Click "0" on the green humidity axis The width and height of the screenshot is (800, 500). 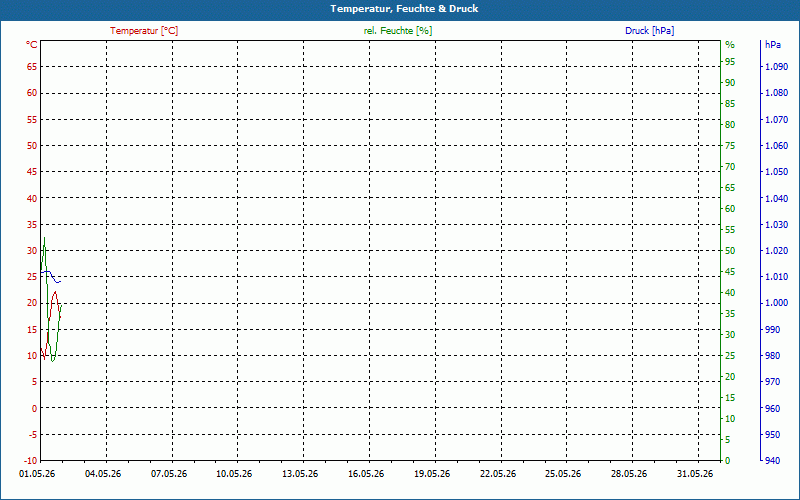coord(728,461)
